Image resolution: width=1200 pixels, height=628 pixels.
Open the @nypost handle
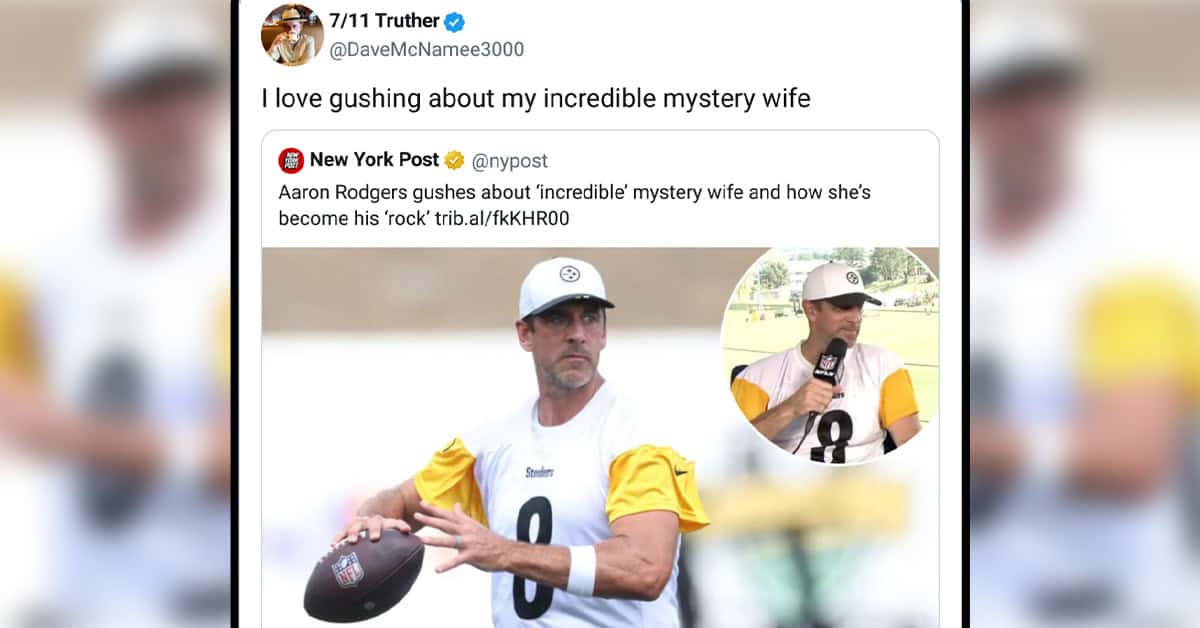pyautogui.click(x=509, y=161)
